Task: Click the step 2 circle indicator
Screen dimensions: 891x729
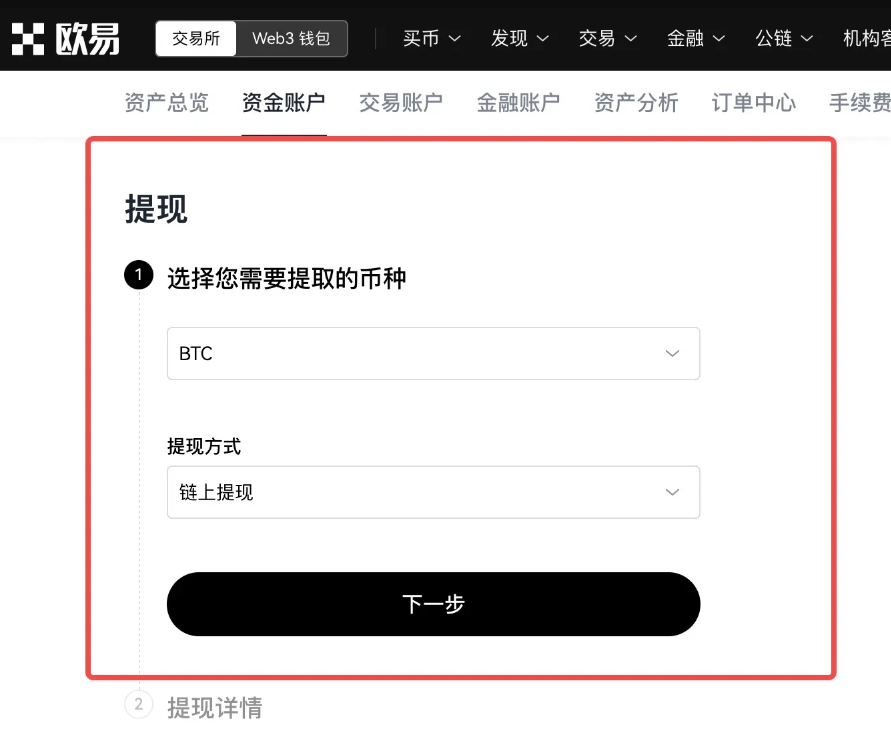Action: coord(139,705)
